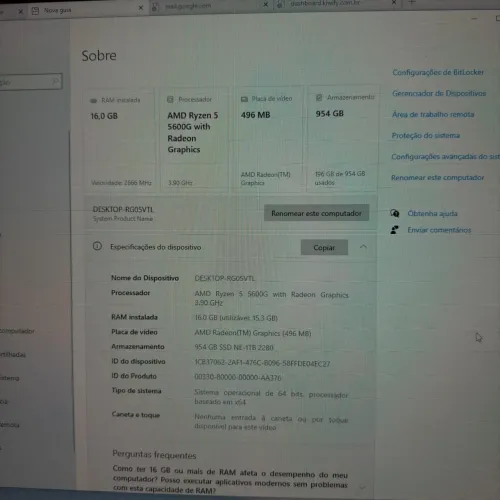The image size is (500, 500).
Task: Select the Armazenamento 954 GB card
Action: (x=342, y=138)
